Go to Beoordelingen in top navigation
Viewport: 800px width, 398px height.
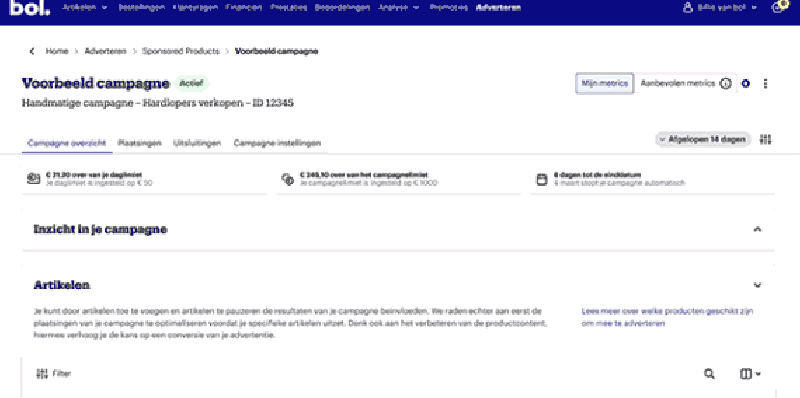pyautogui.click(x=342, y=8)
